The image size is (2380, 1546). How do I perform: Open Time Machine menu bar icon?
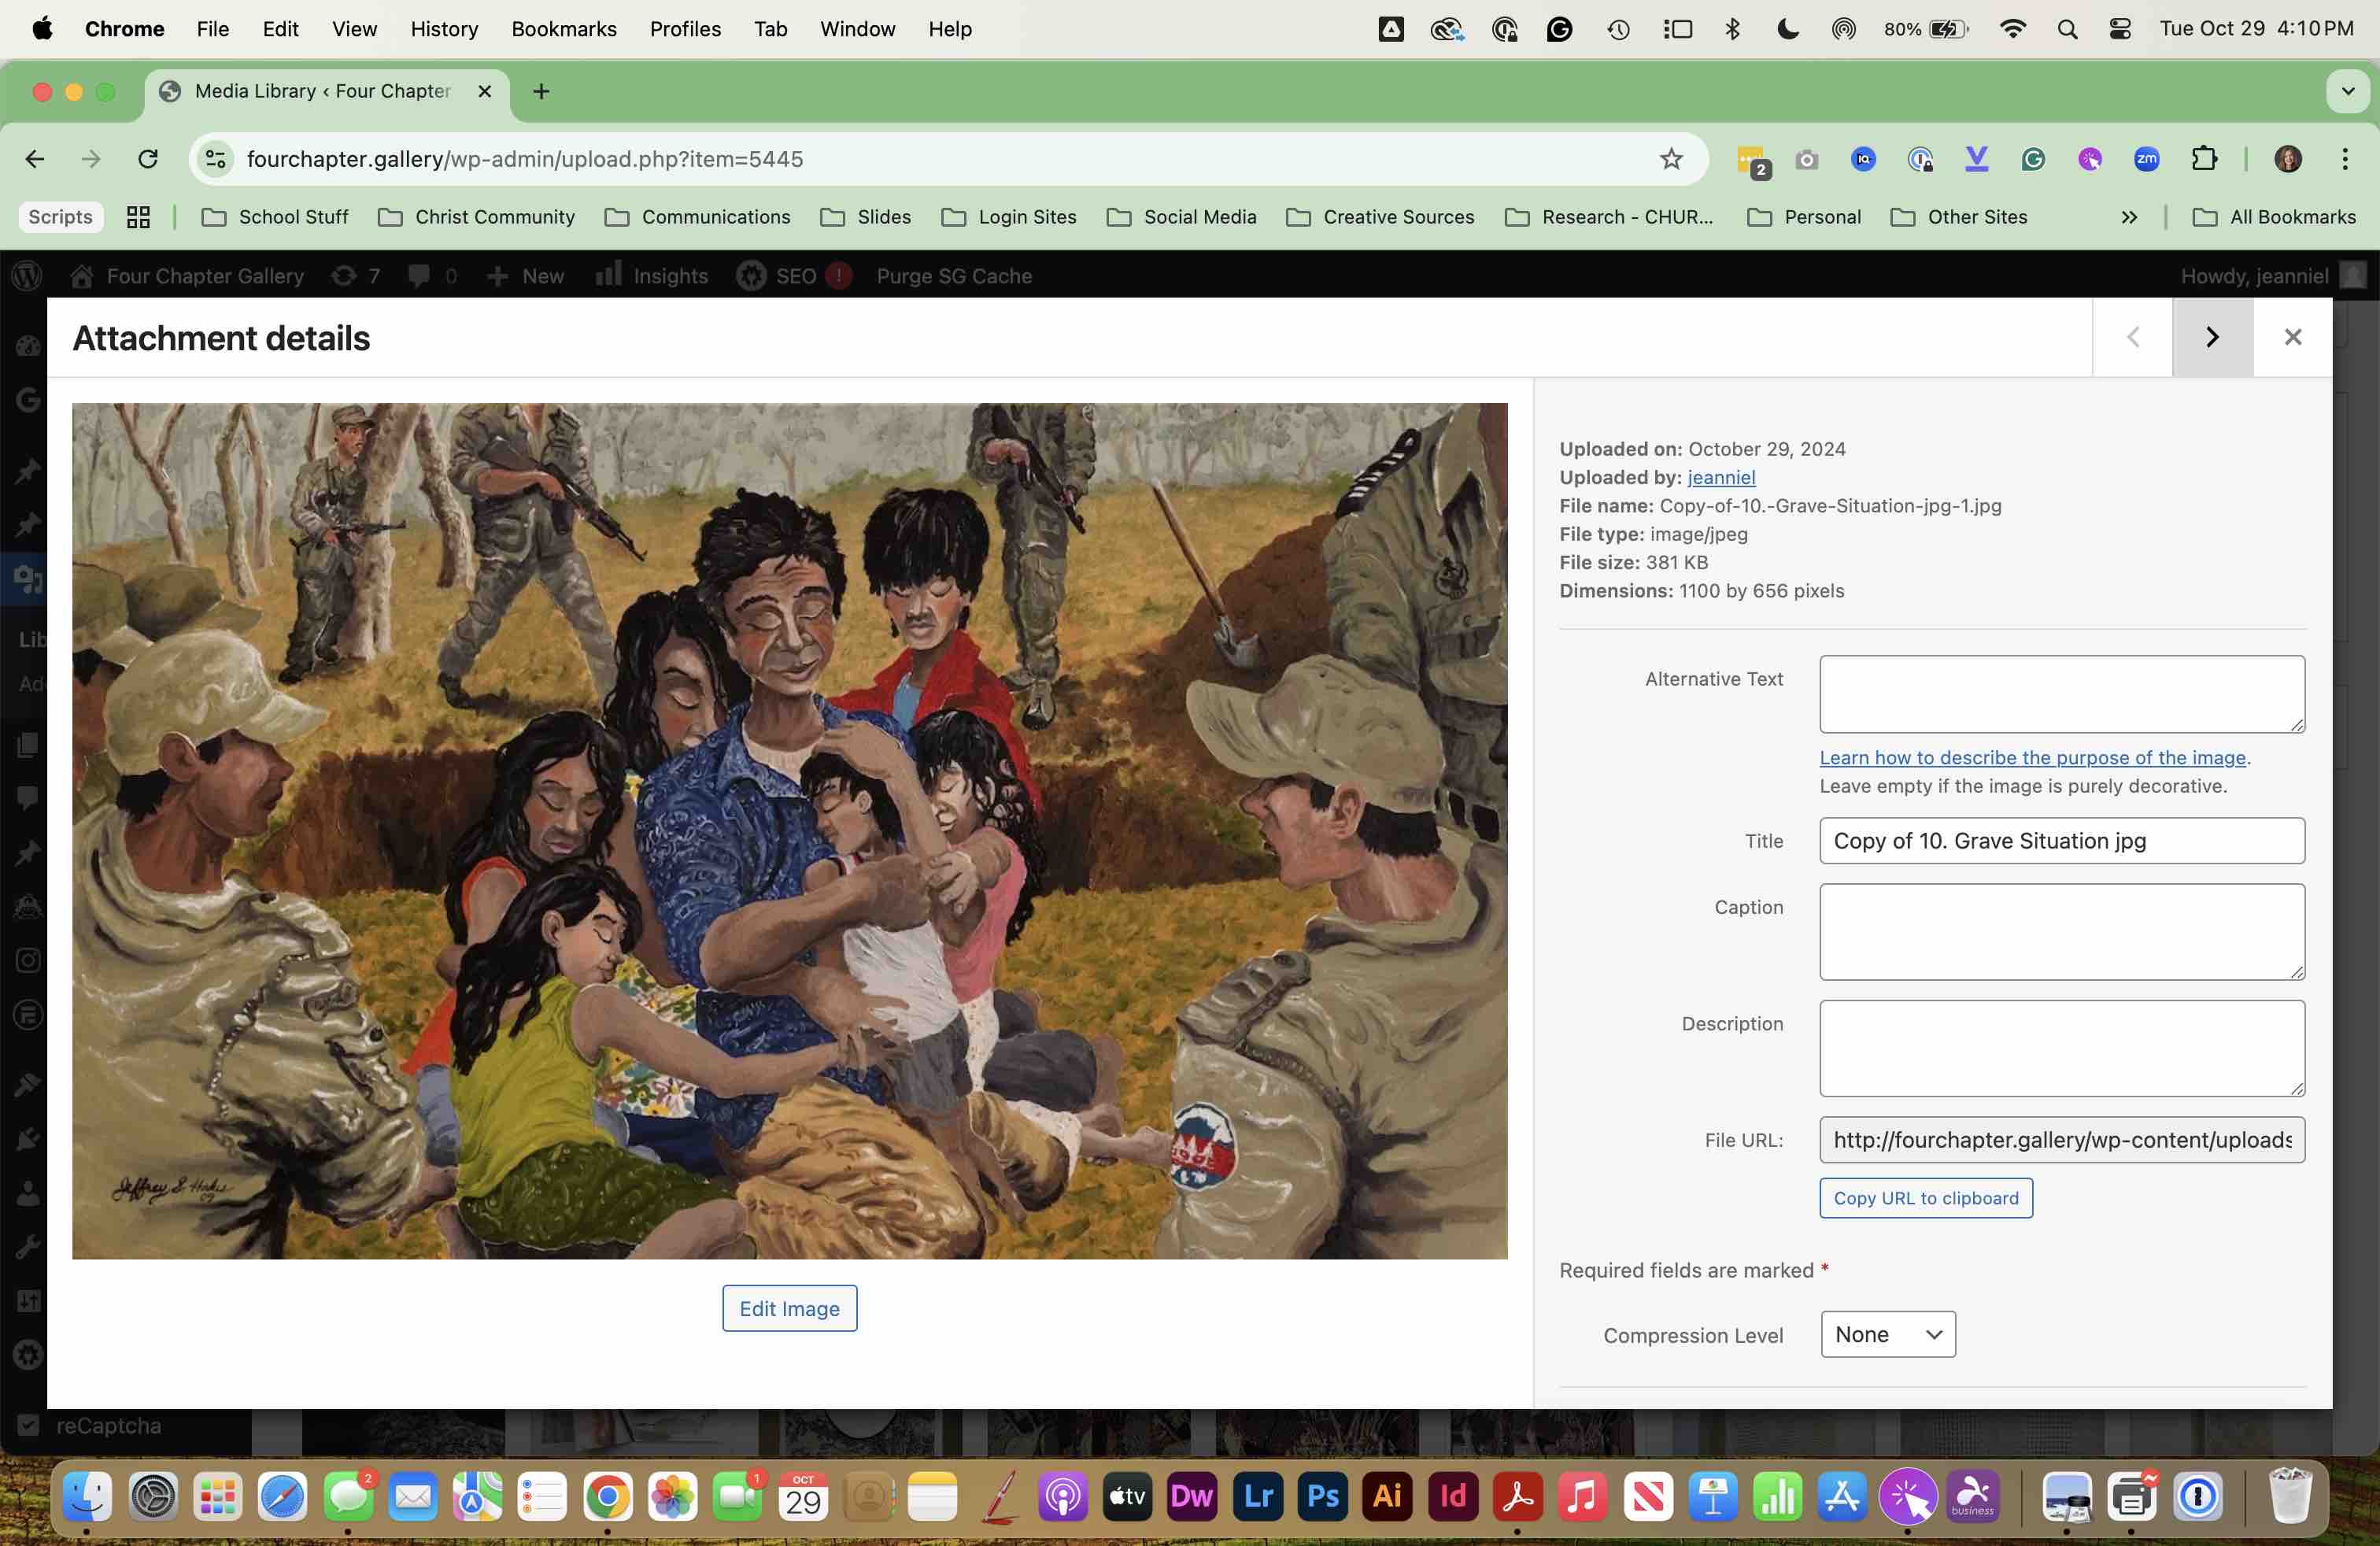[x=1618, y=29]
